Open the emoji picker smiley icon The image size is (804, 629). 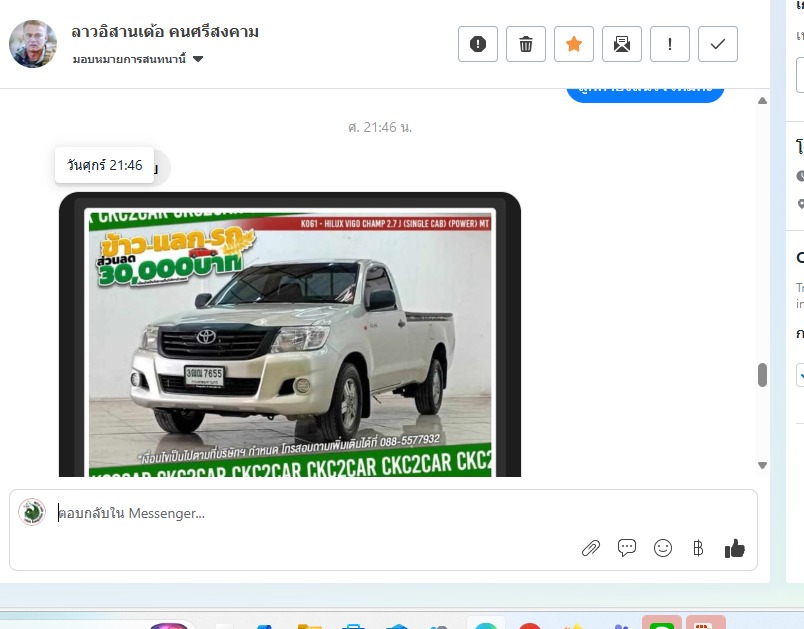coord(662,548)
